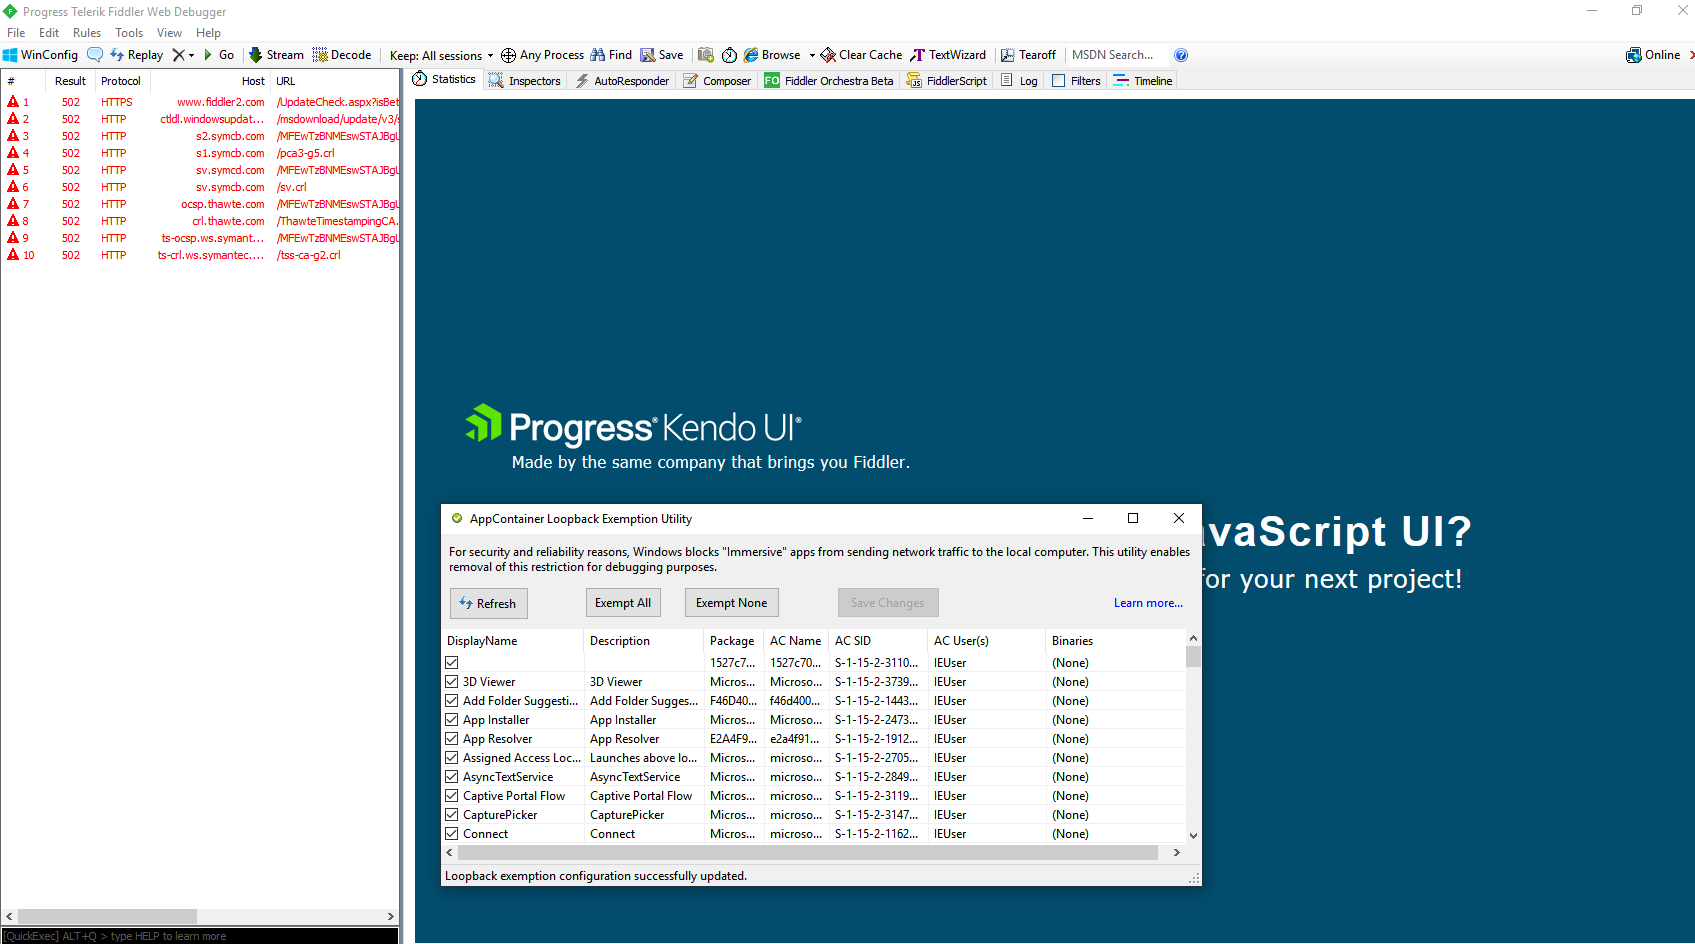
Task: Toggle Captive Portal Flow checkbox
Action: (452, 796)
